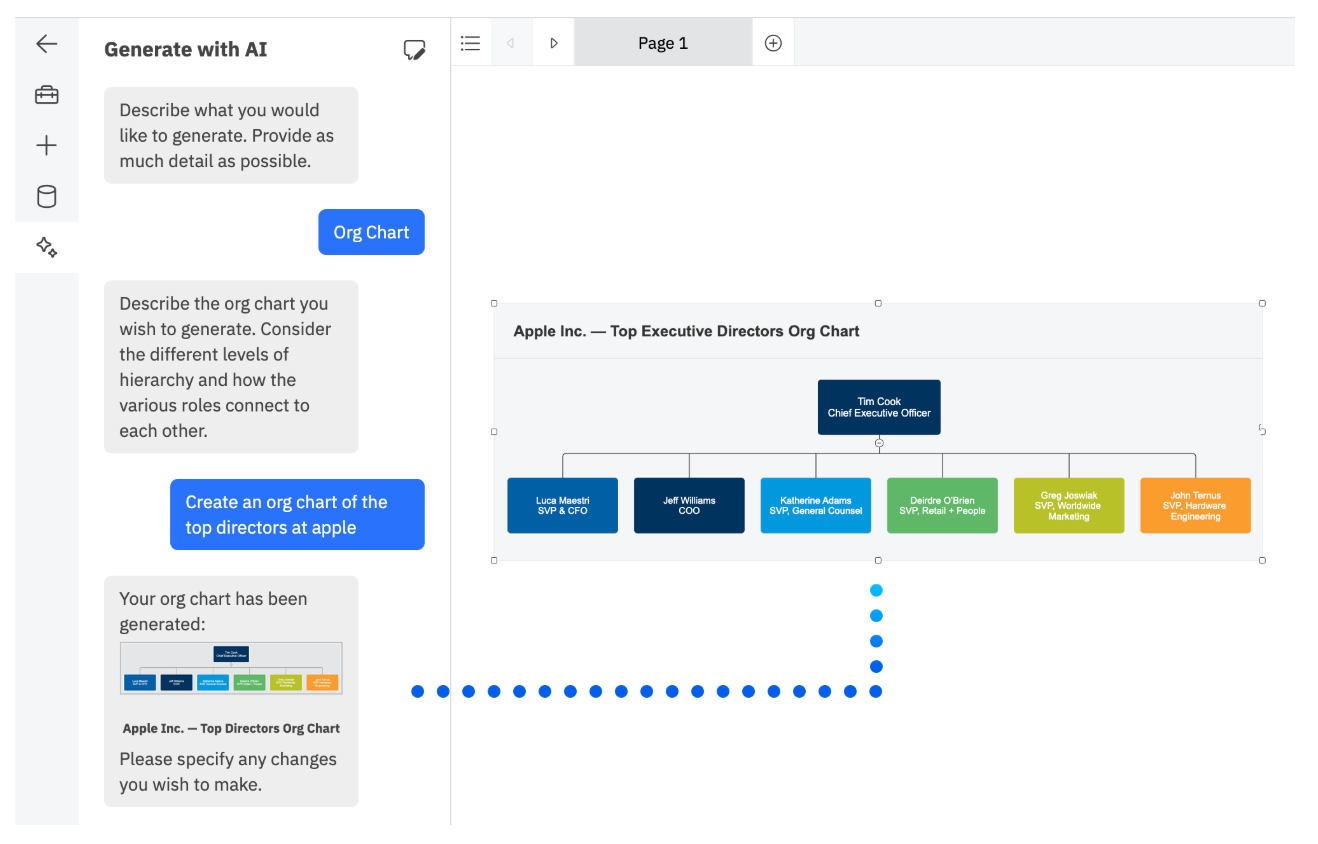Image resolution: width=1318 pixels, height=844 pixels.
Task: Open the page list icon
Action: point(470,43)
